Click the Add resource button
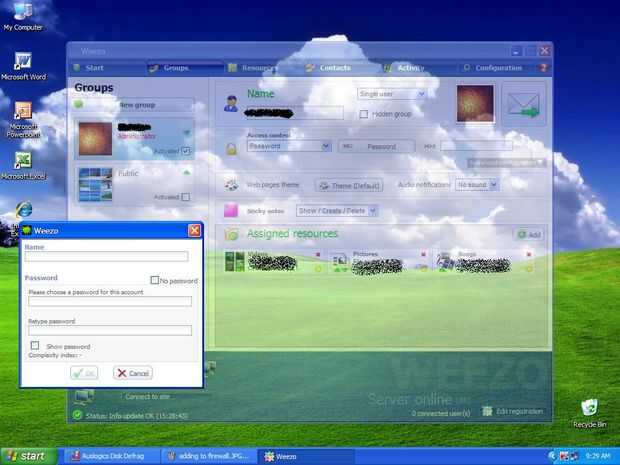 (529, 234)
